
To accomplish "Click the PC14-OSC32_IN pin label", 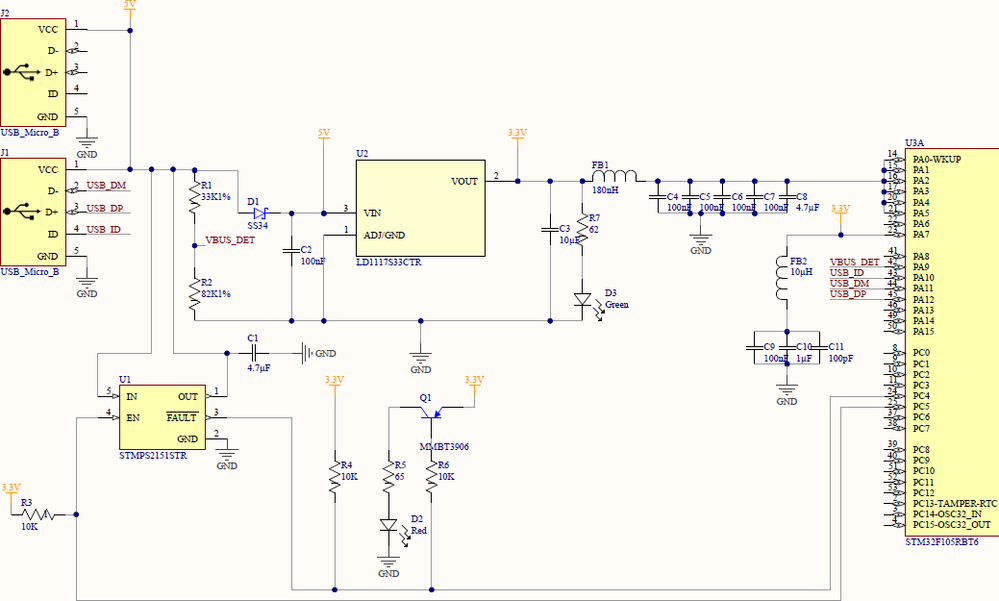I will pos(947,514).
